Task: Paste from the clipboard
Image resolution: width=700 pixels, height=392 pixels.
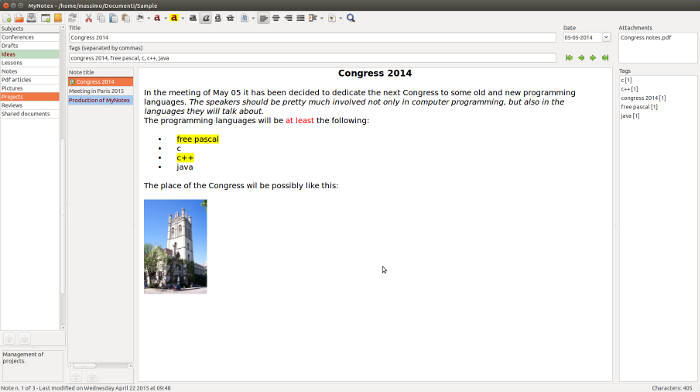Action: pos(113,18)
